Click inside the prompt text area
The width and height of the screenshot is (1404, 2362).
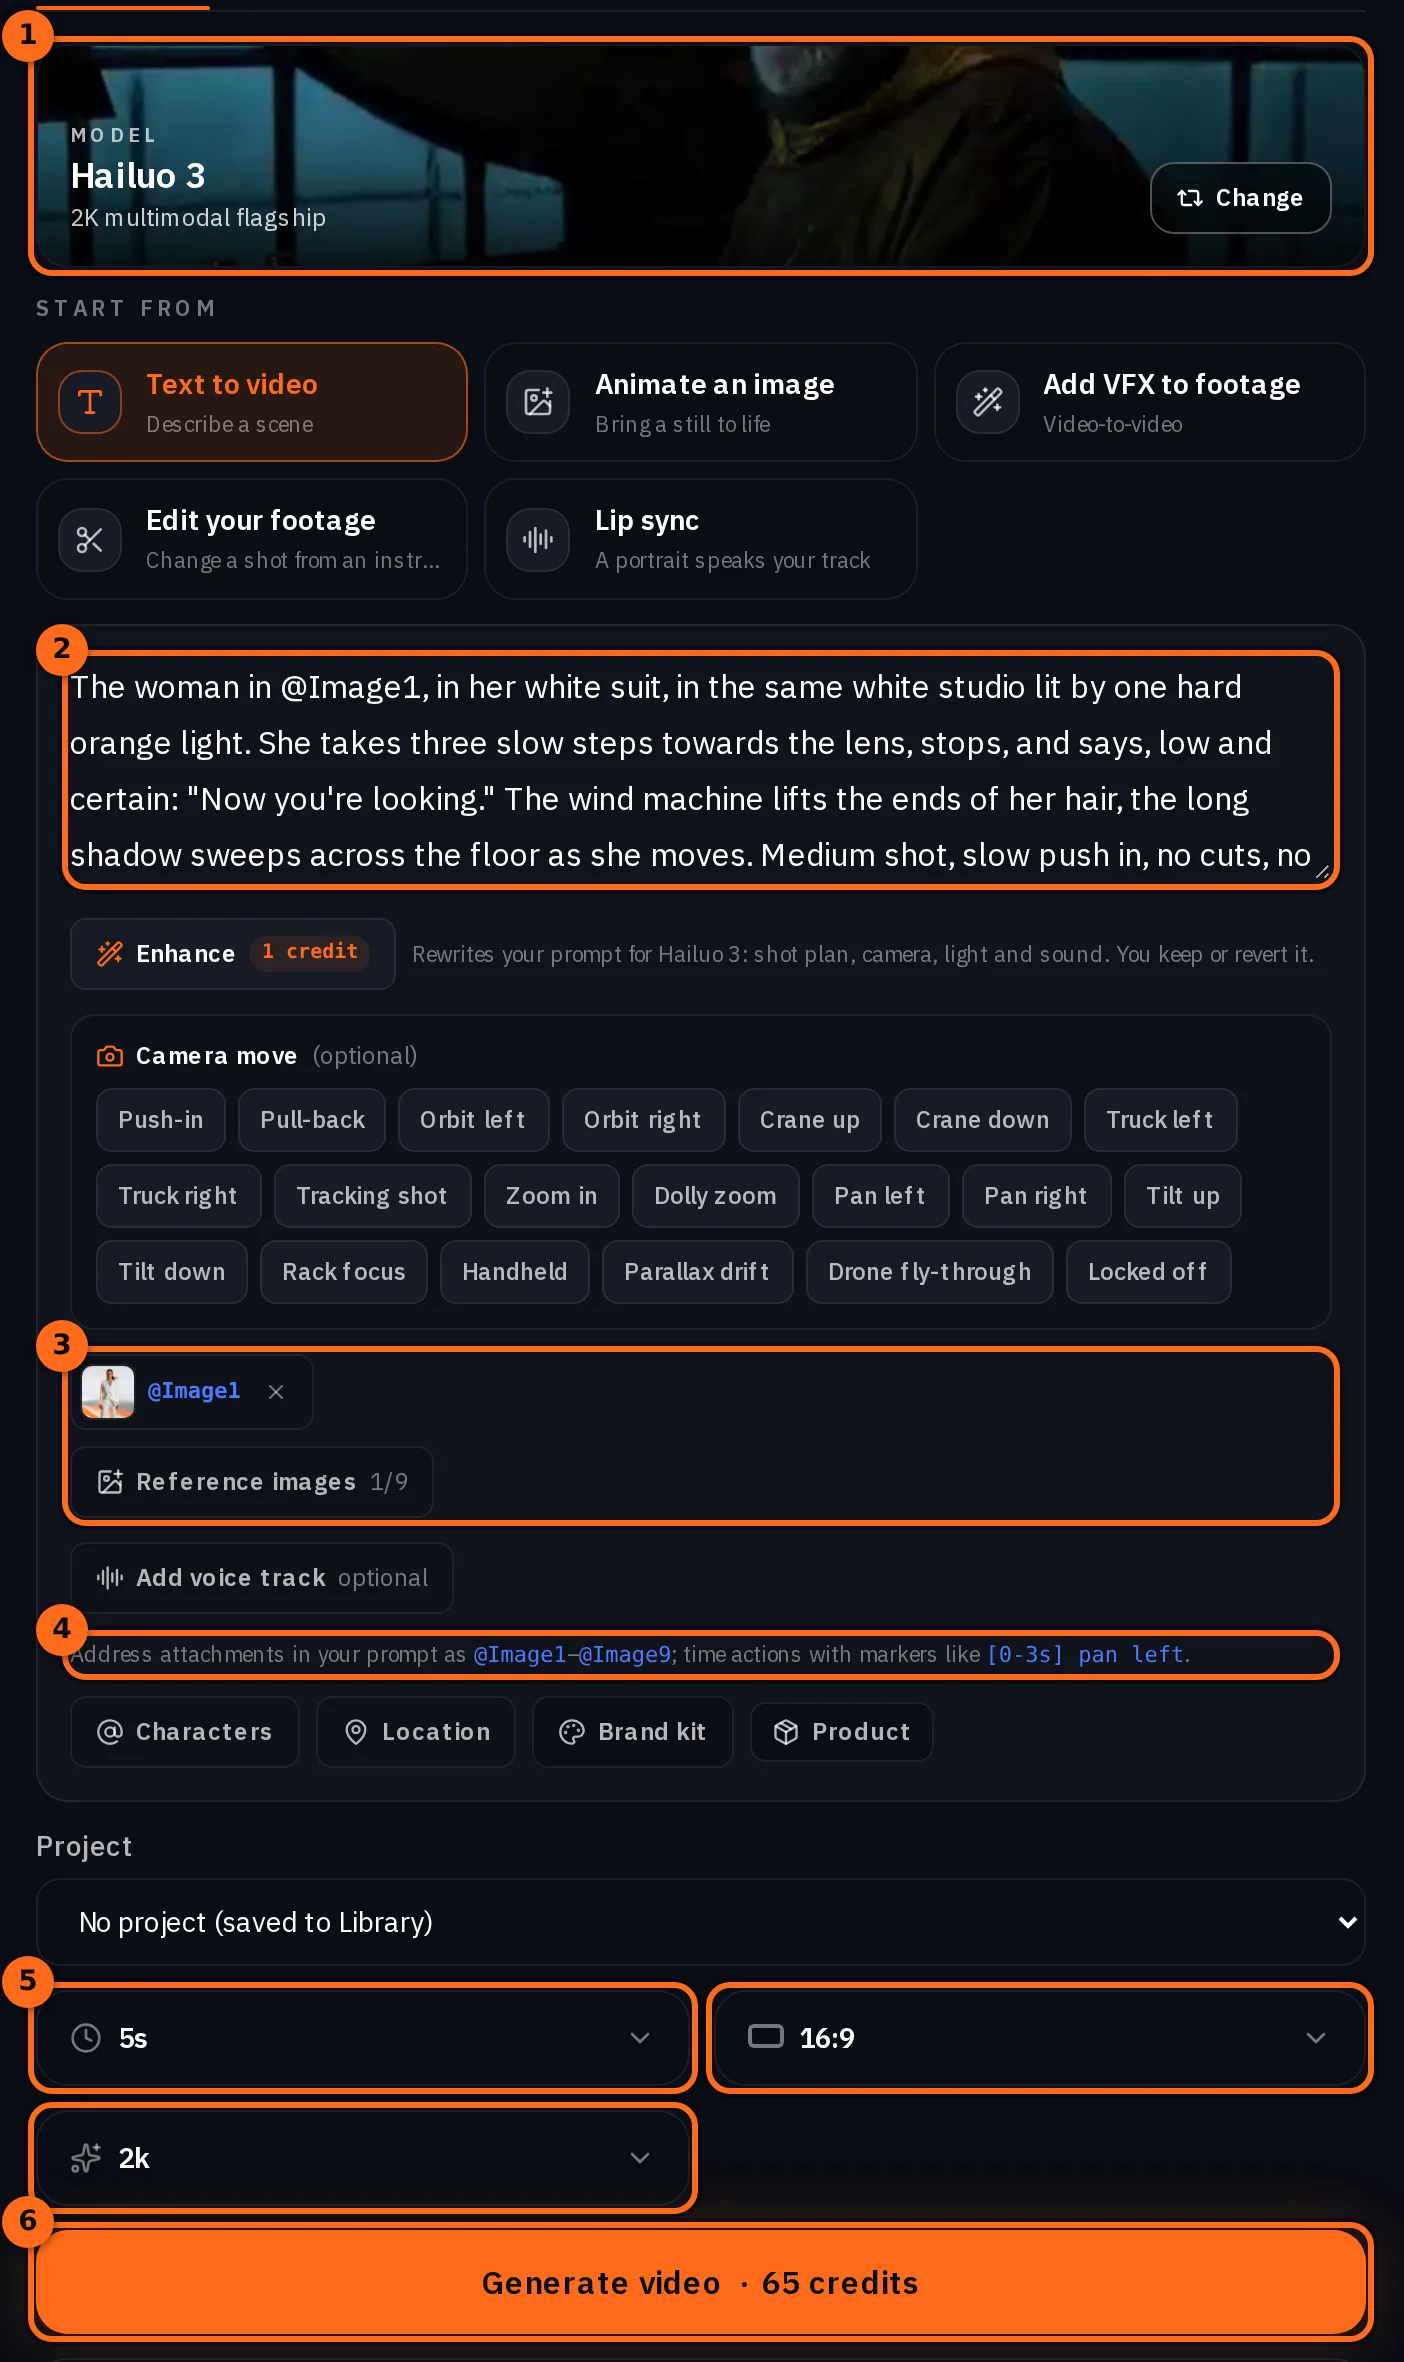[700, 770]
